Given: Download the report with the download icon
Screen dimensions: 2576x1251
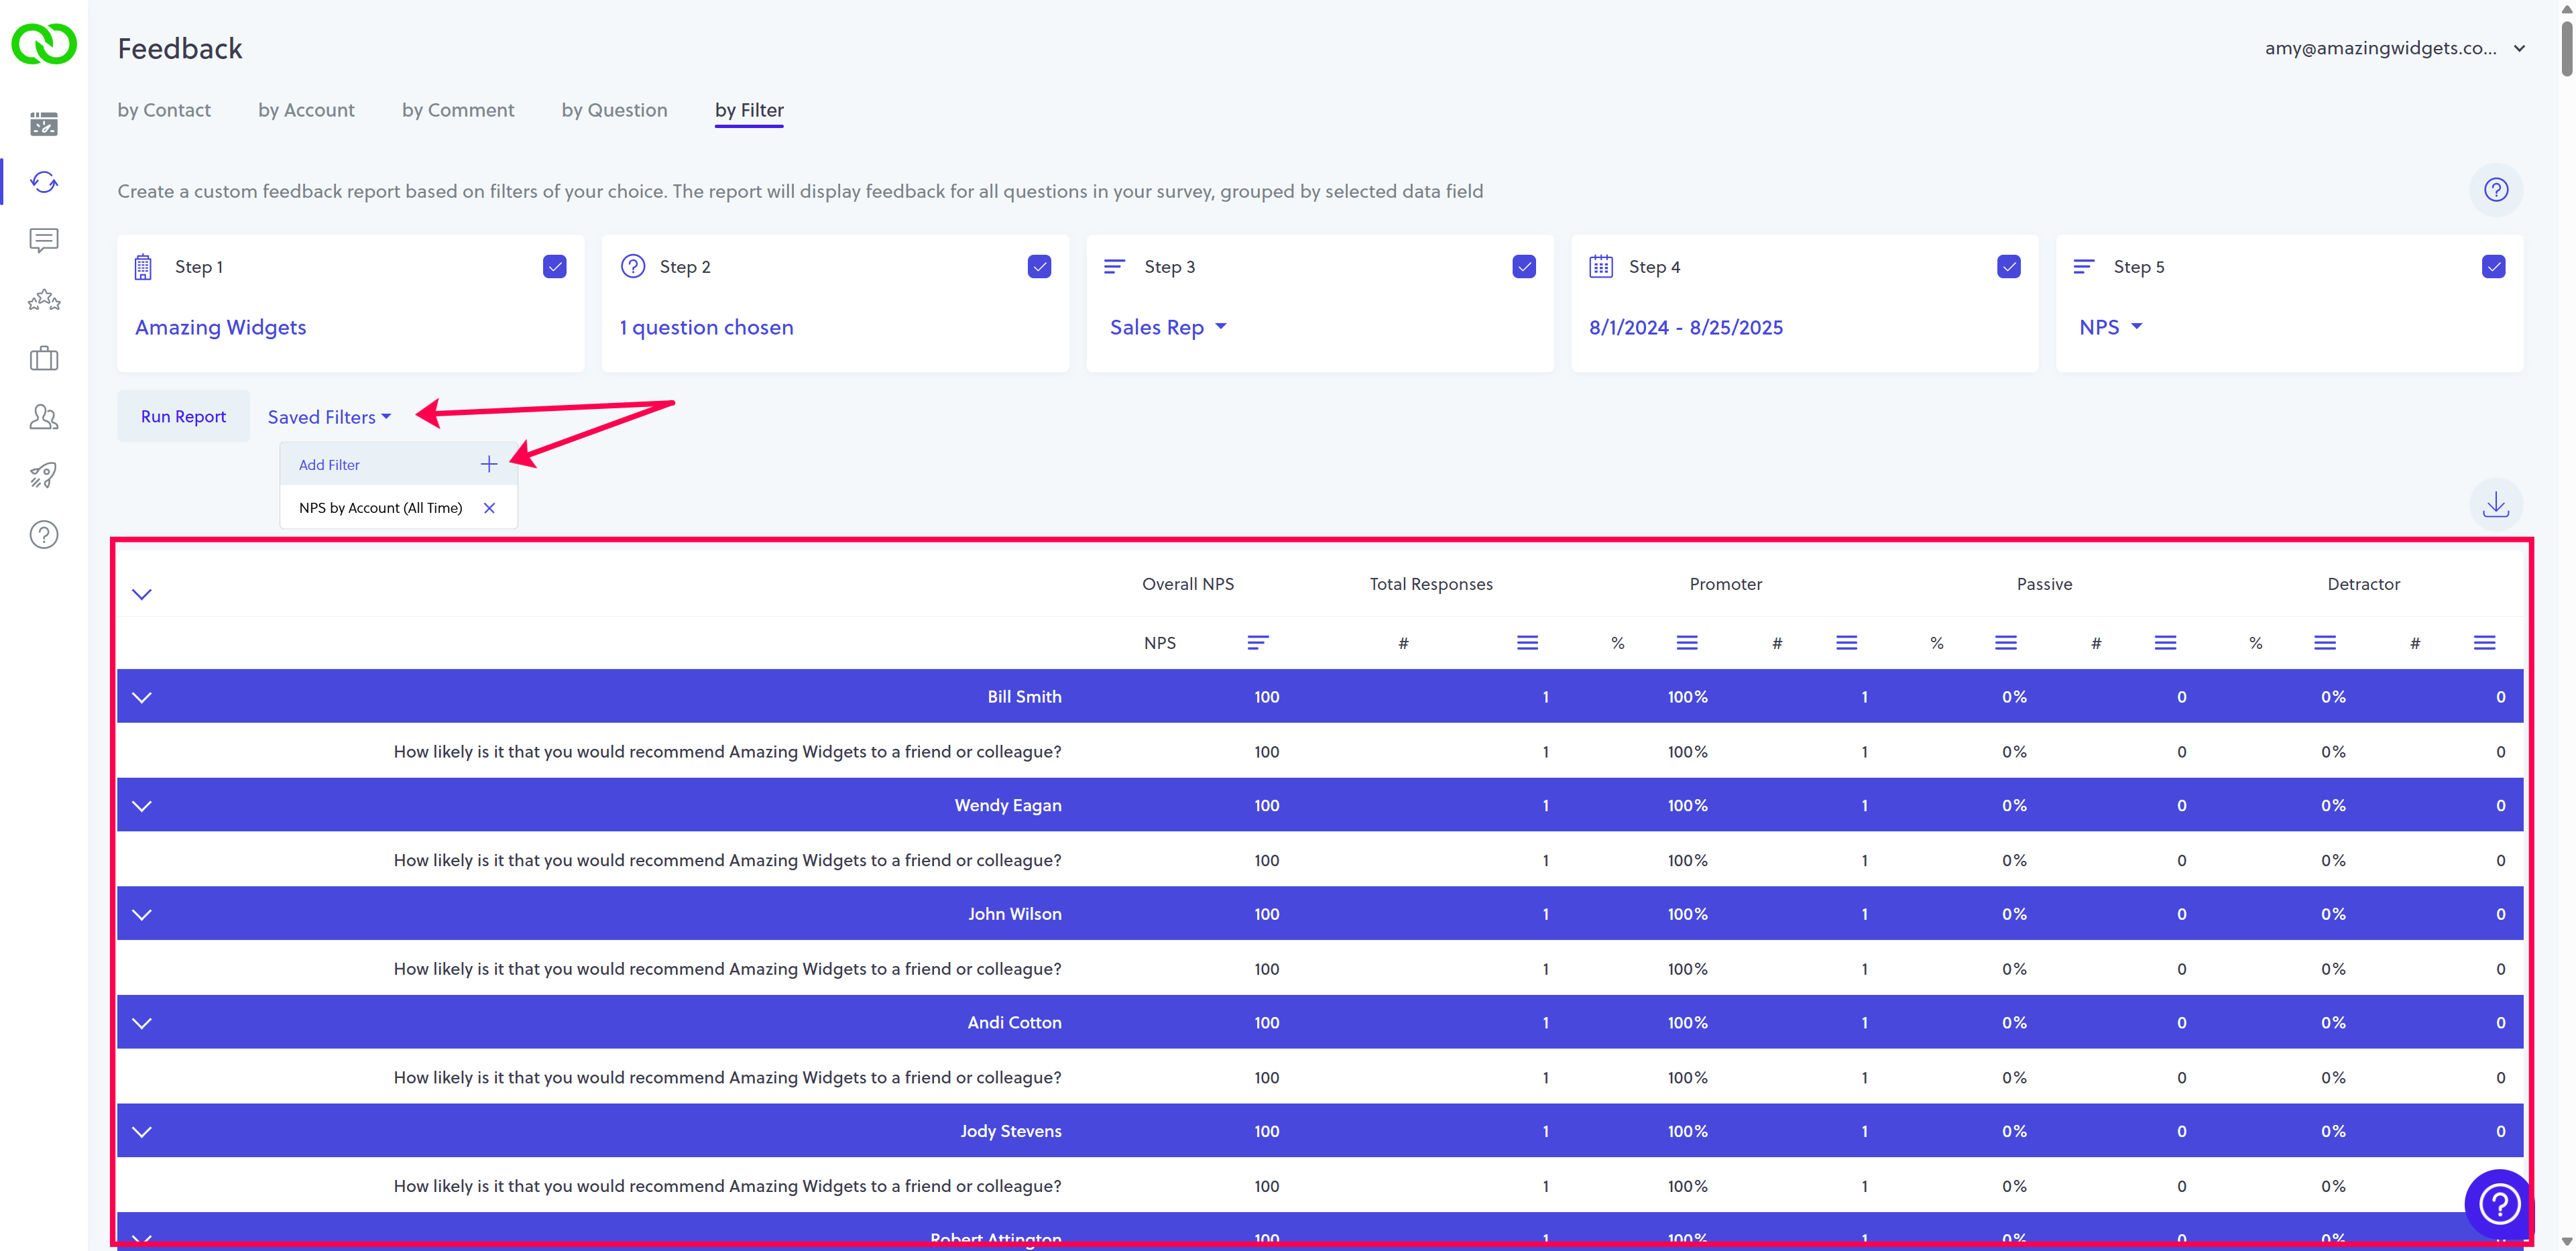Looking at the screenshot, I should tap(2496, 504).
